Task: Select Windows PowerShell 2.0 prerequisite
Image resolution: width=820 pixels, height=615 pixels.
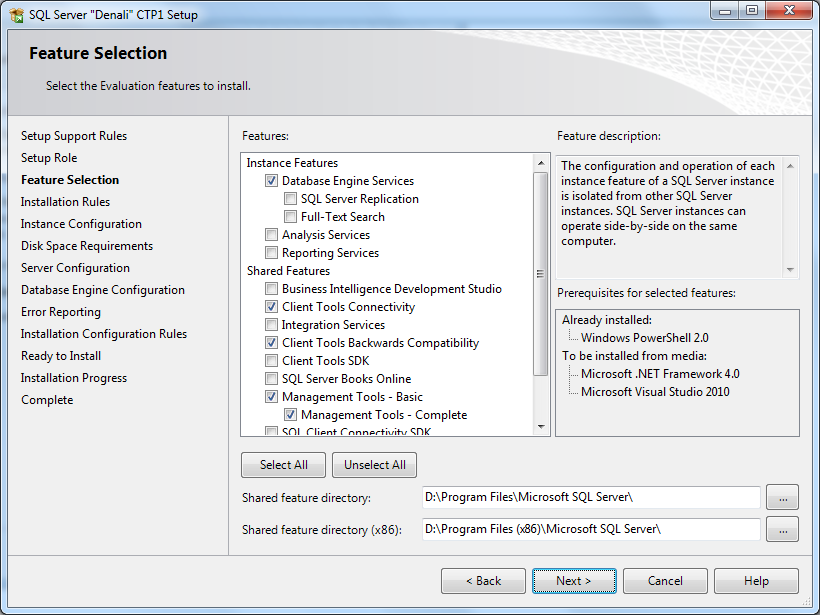Action: pyautogui.click(x=645, y=338)
